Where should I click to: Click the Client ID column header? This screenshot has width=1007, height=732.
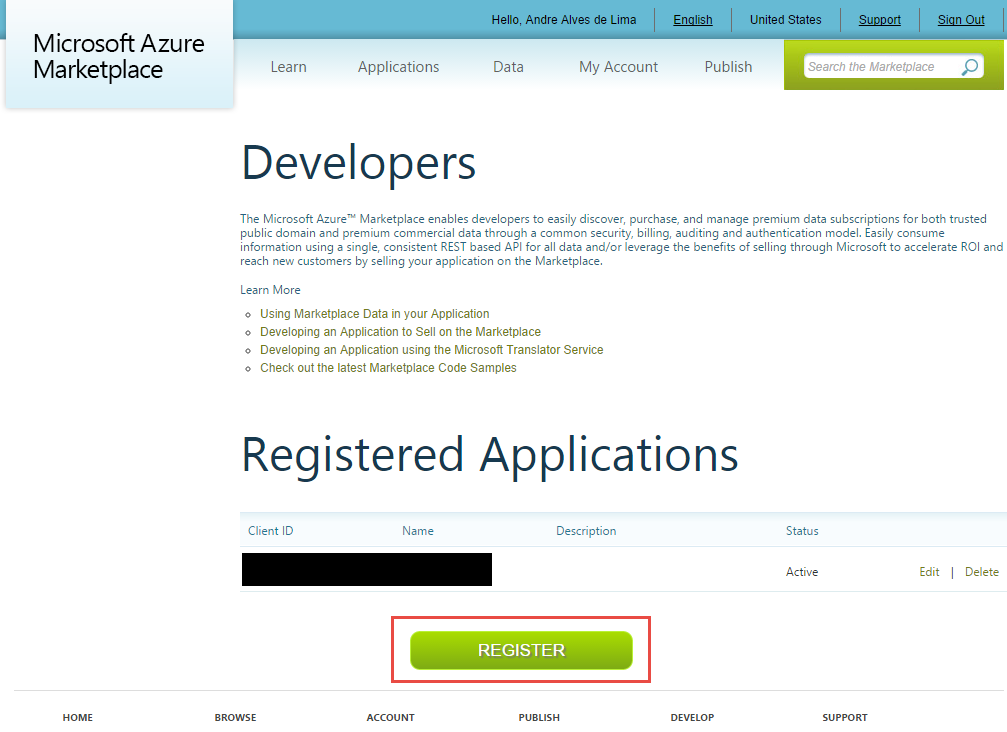(270, 531)
